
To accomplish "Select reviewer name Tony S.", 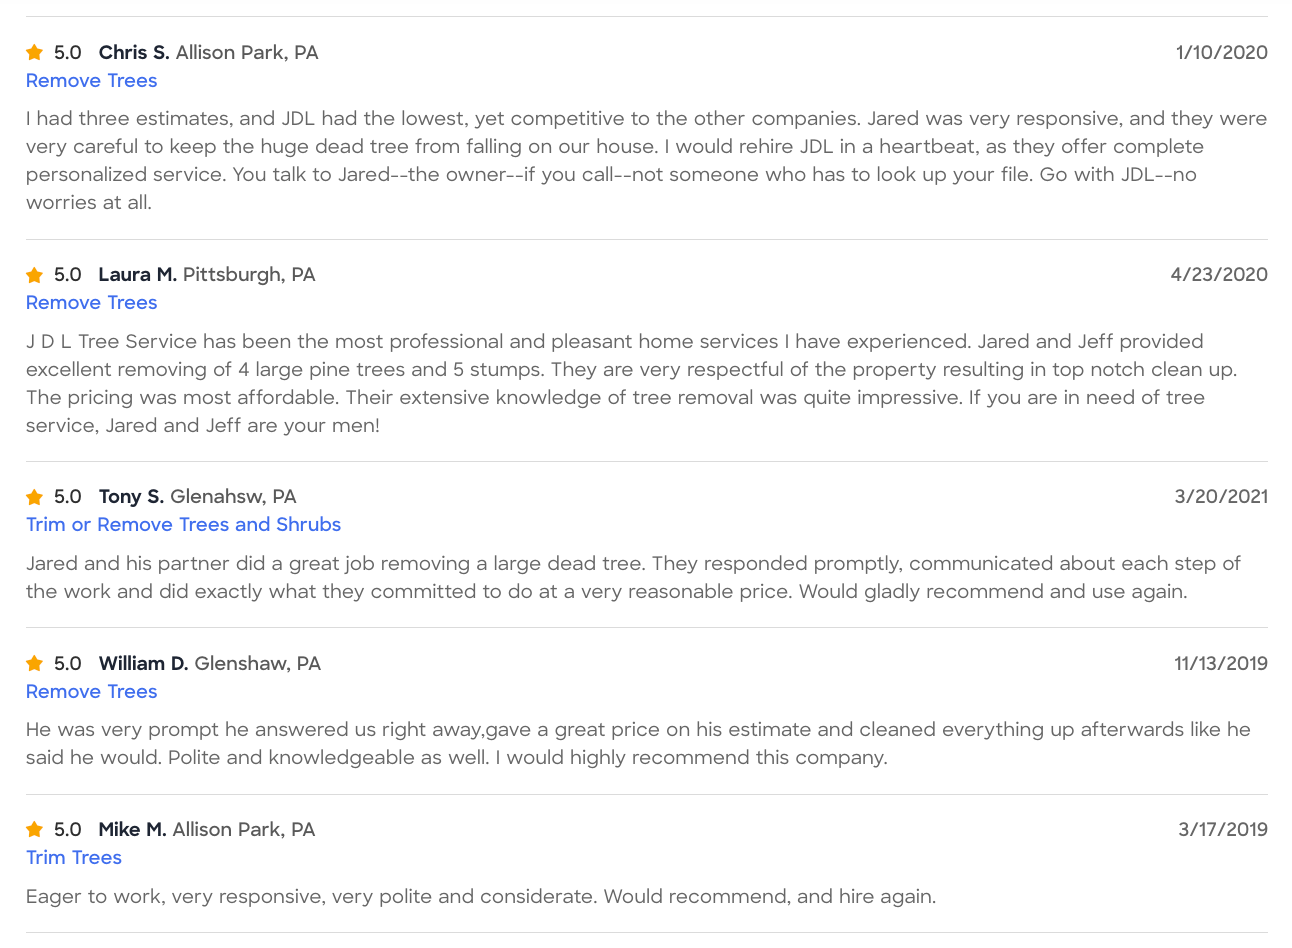I will pyautogui.click(x=131, y=496).
